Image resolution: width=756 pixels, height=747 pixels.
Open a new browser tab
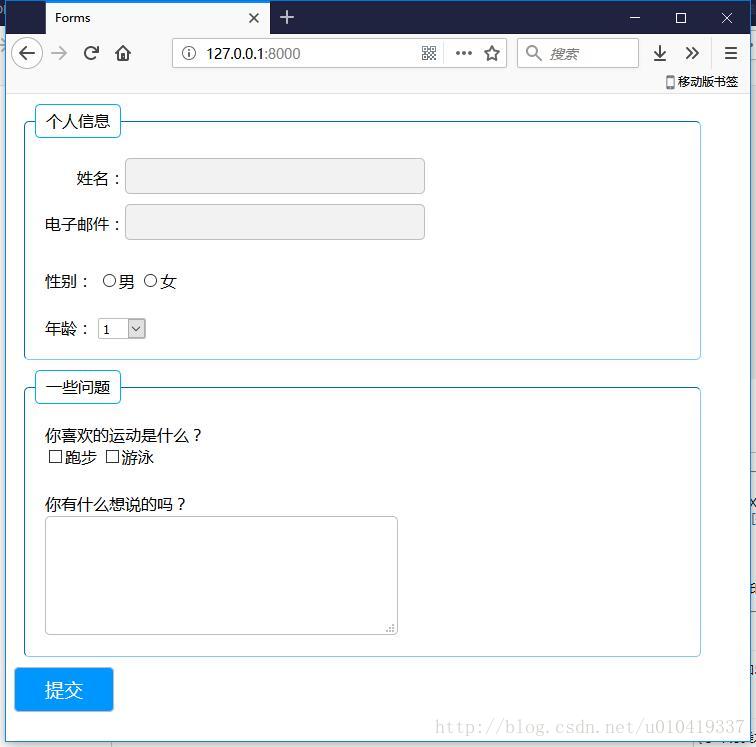(x=287, y=17)
